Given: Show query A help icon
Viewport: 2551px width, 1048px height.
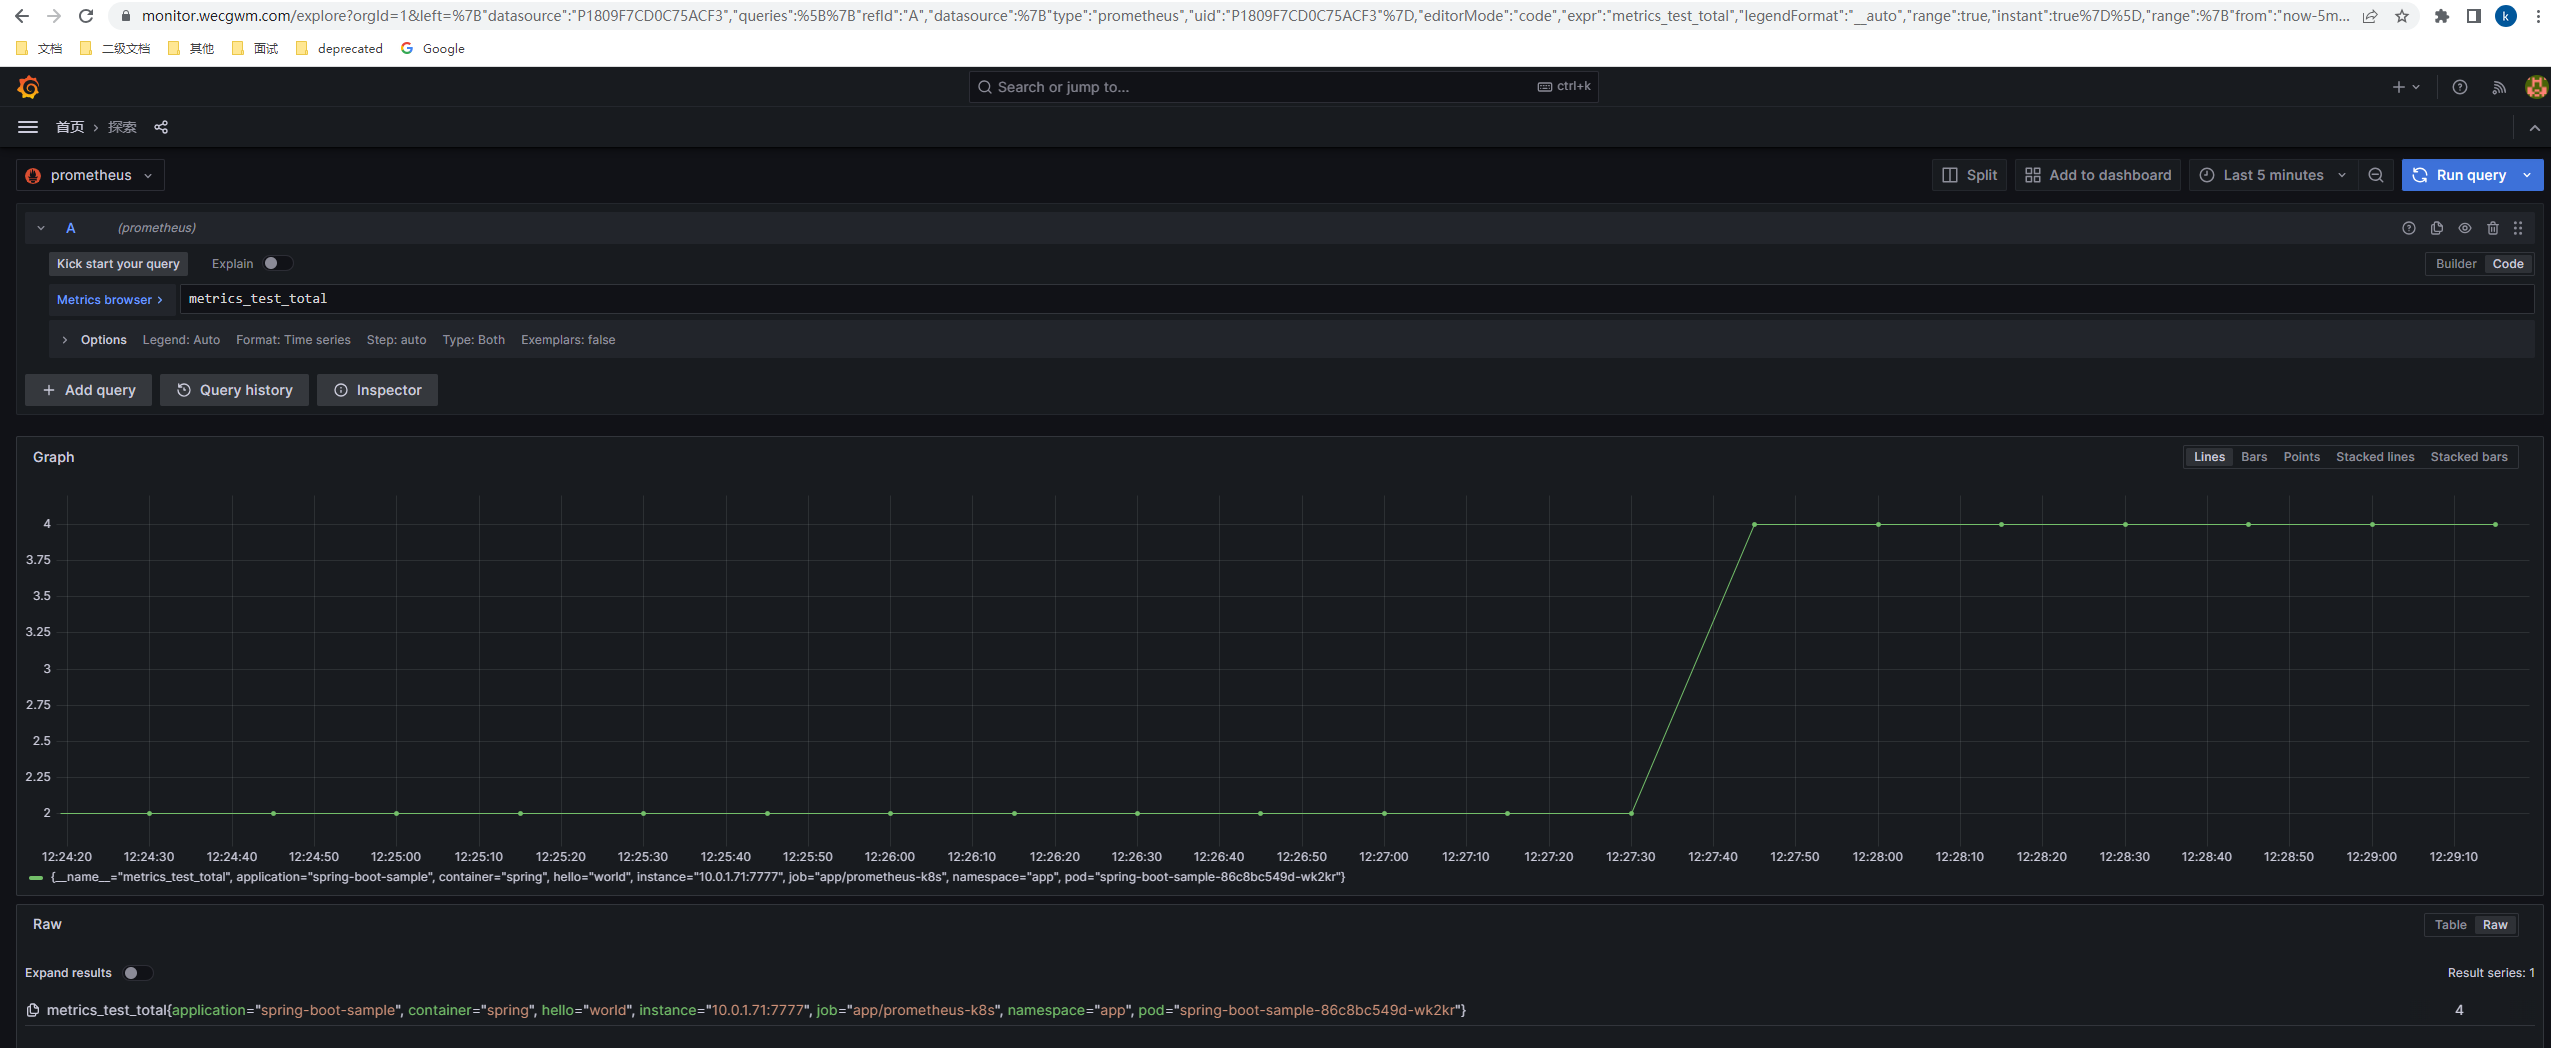Looking at the screenshot, I should [x=2408, y=228].
